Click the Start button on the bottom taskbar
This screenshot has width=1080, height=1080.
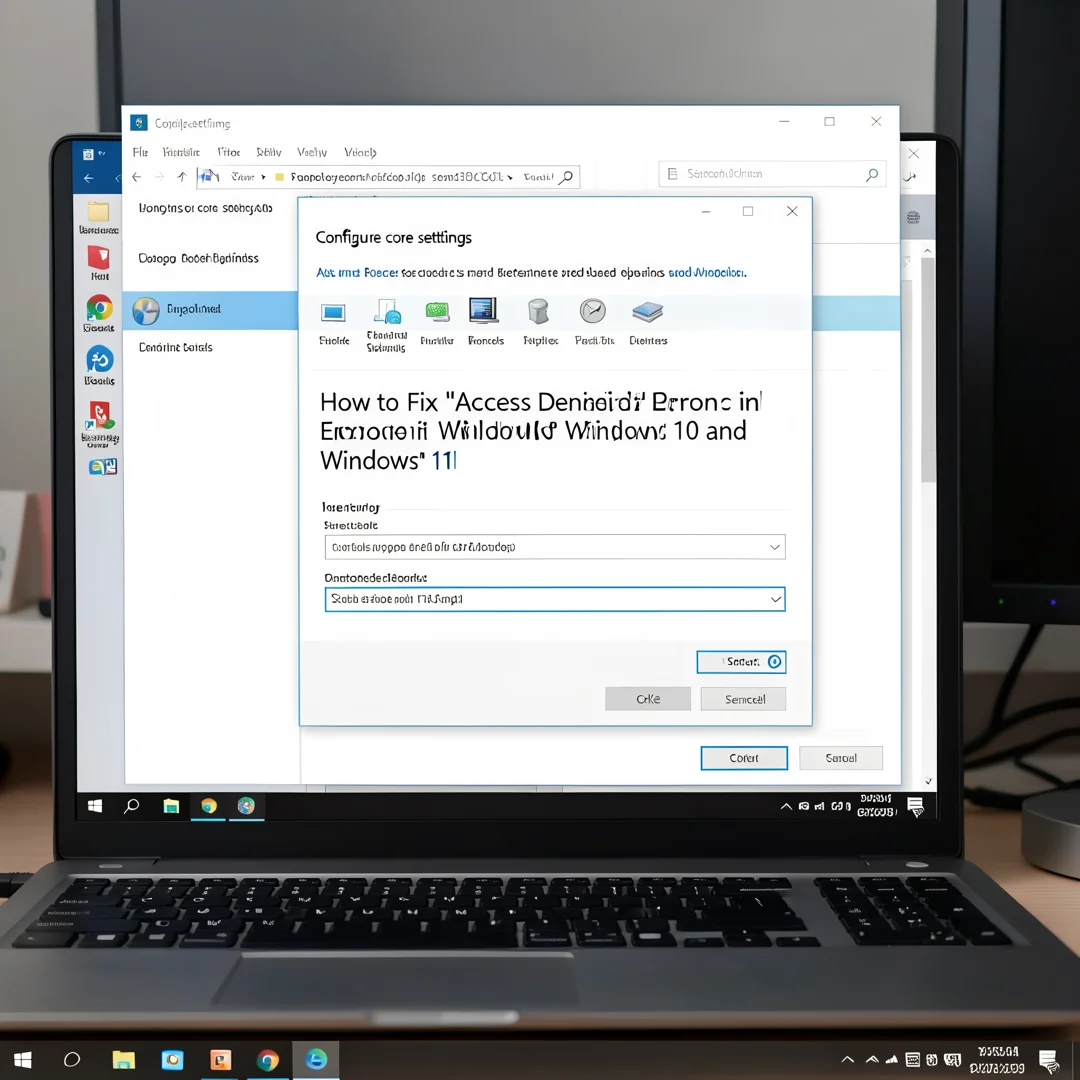click(23, 1059)
